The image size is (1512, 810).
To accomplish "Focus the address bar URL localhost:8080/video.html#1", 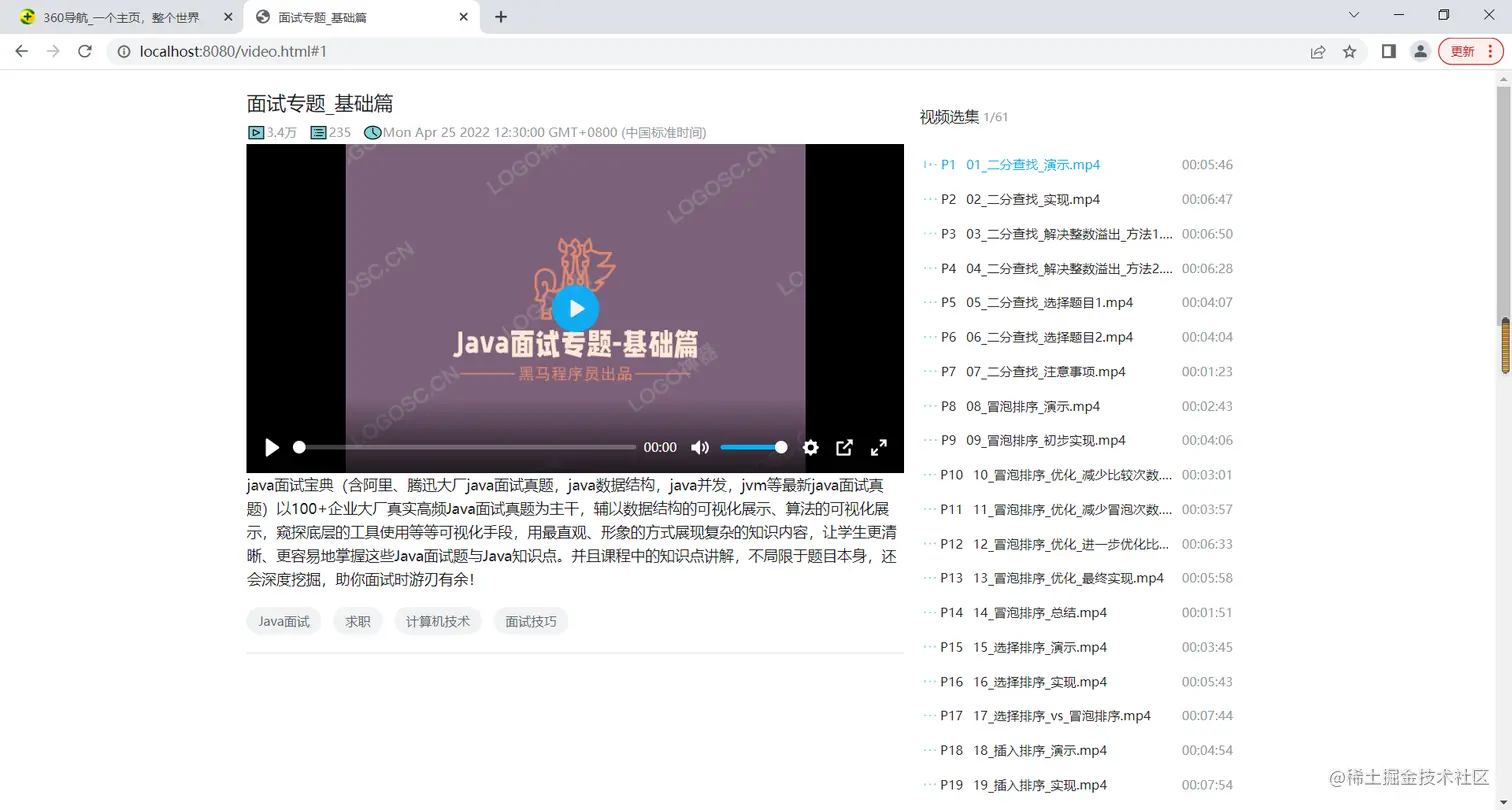I will coord(233,52).
